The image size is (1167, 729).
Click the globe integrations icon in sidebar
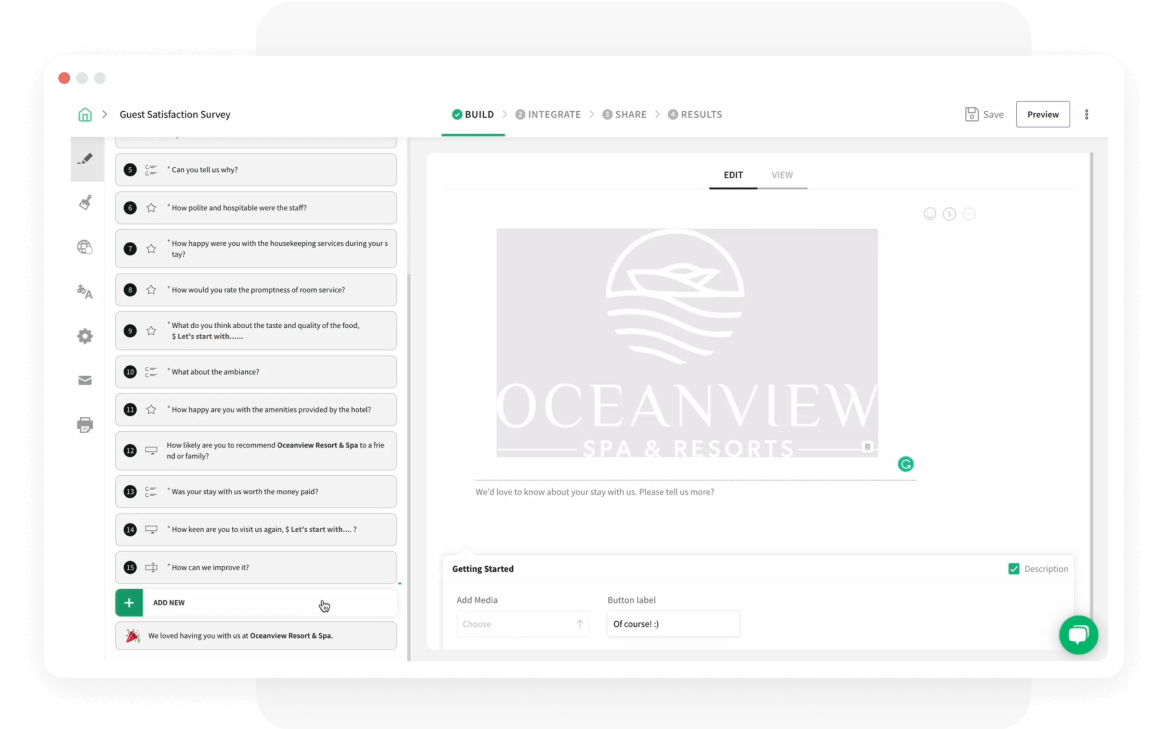(86, 246)
